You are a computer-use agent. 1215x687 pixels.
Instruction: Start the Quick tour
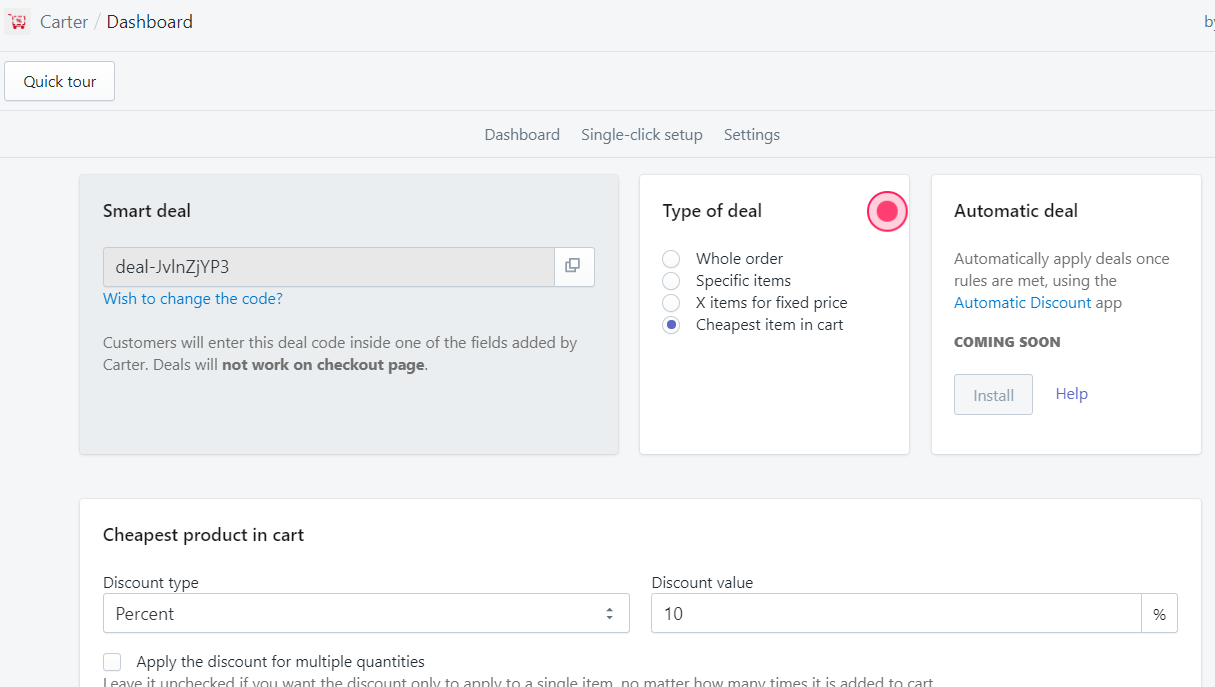pyautogui.click(x=60, y=82)
